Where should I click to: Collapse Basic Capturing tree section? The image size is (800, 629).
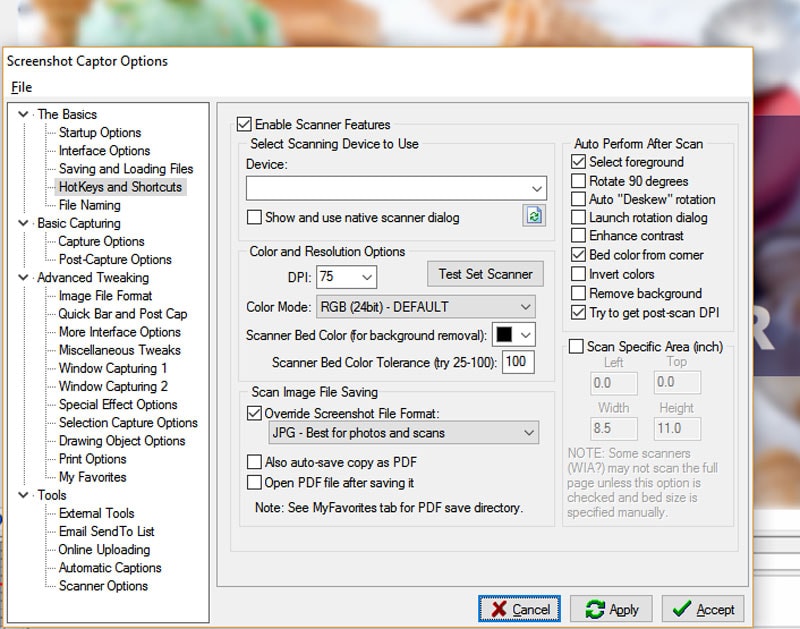23,223
